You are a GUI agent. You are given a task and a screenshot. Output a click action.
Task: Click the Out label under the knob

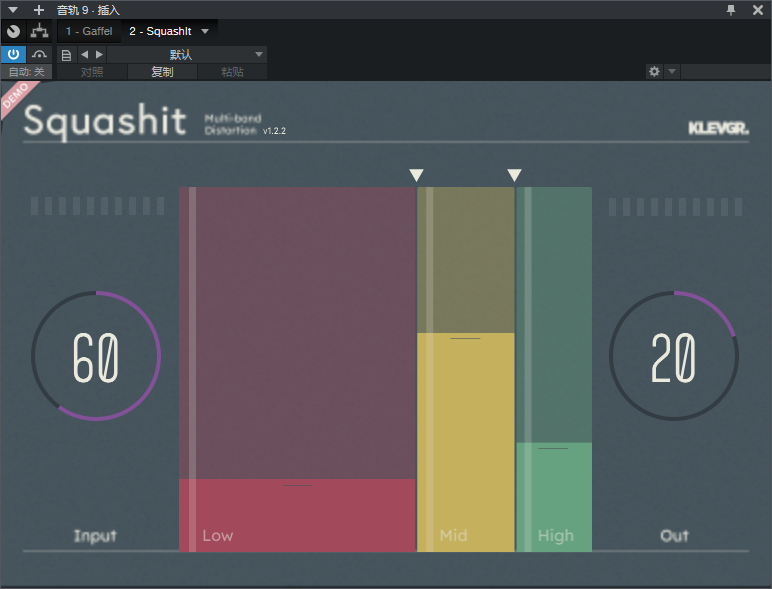click(x=675, y=536)
